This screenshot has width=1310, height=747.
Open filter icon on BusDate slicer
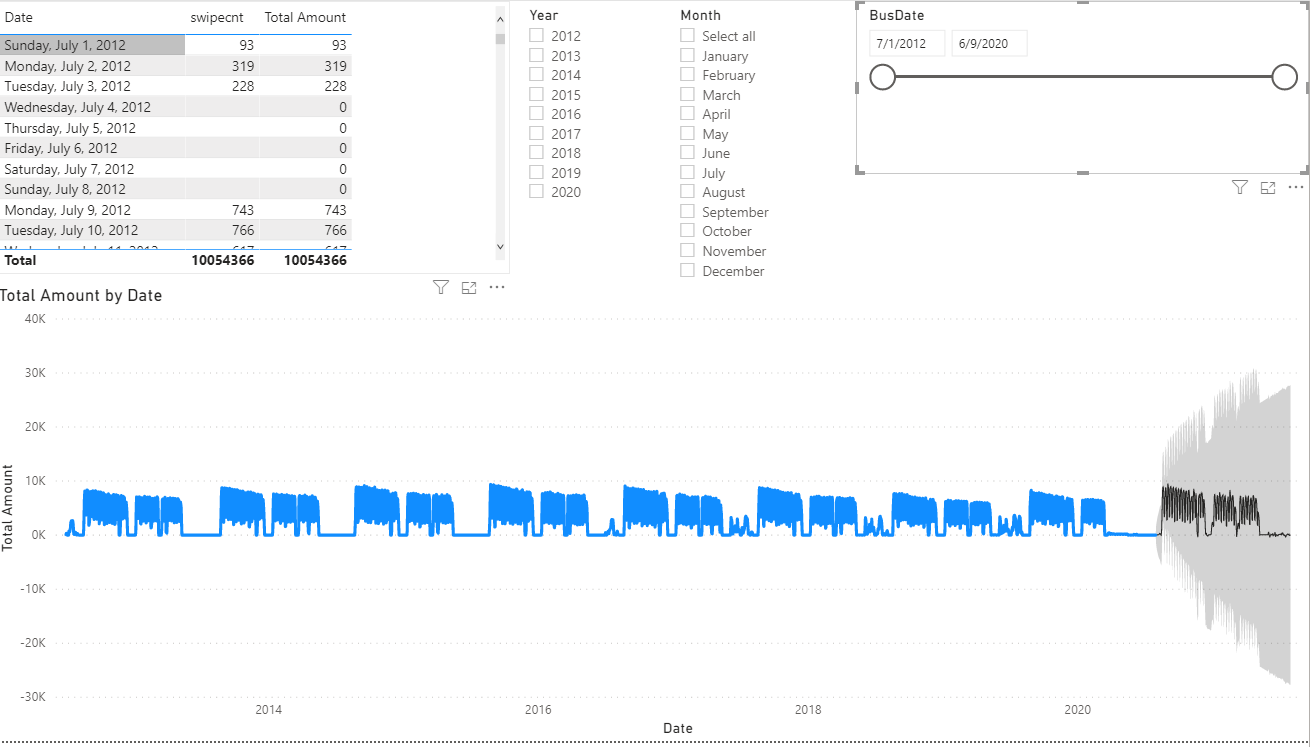tap(1240, 187)
